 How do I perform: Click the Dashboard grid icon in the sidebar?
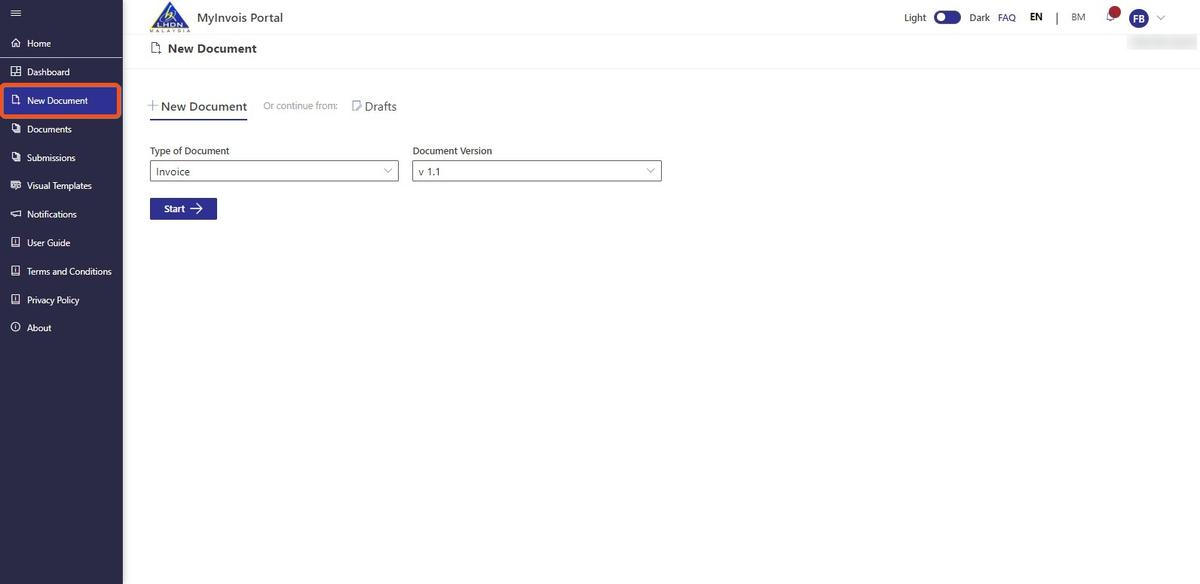pos(15,72)
